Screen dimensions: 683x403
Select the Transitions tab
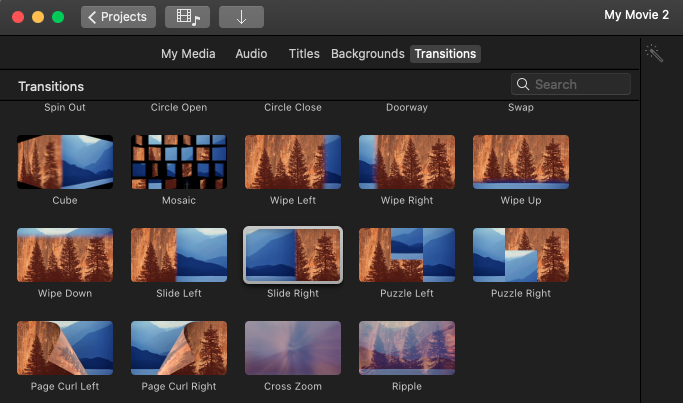tap(445, 54)
